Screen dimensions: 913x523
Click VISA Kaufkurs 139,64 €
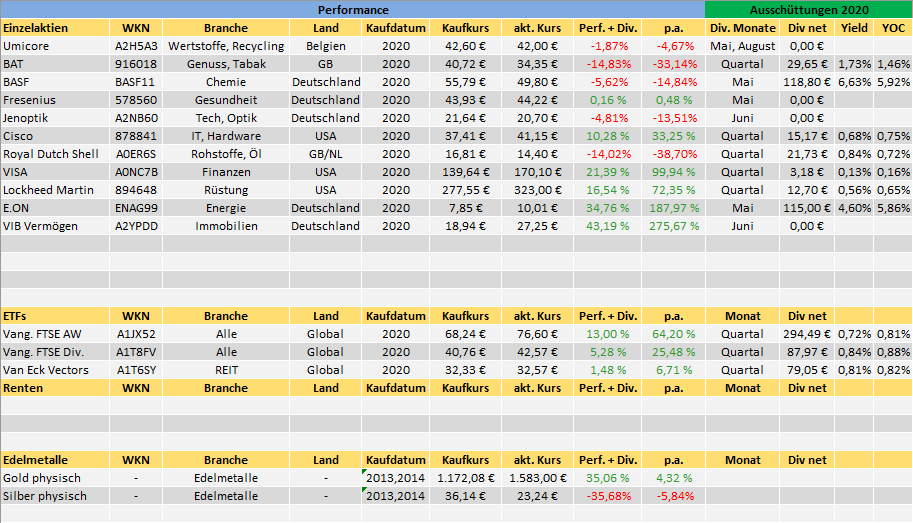tap(465, 172)
